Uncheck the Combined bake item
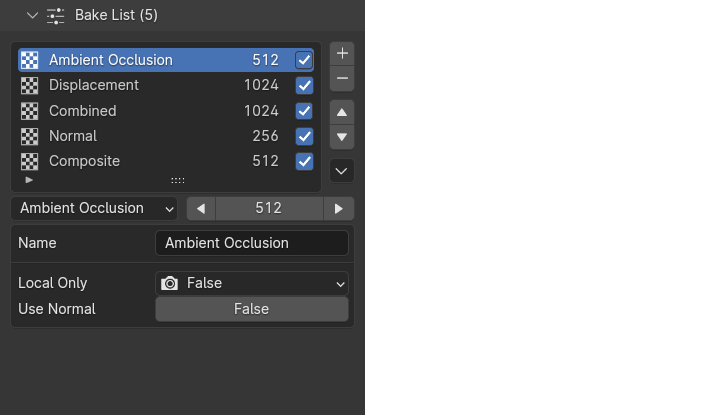 [304, 111]
